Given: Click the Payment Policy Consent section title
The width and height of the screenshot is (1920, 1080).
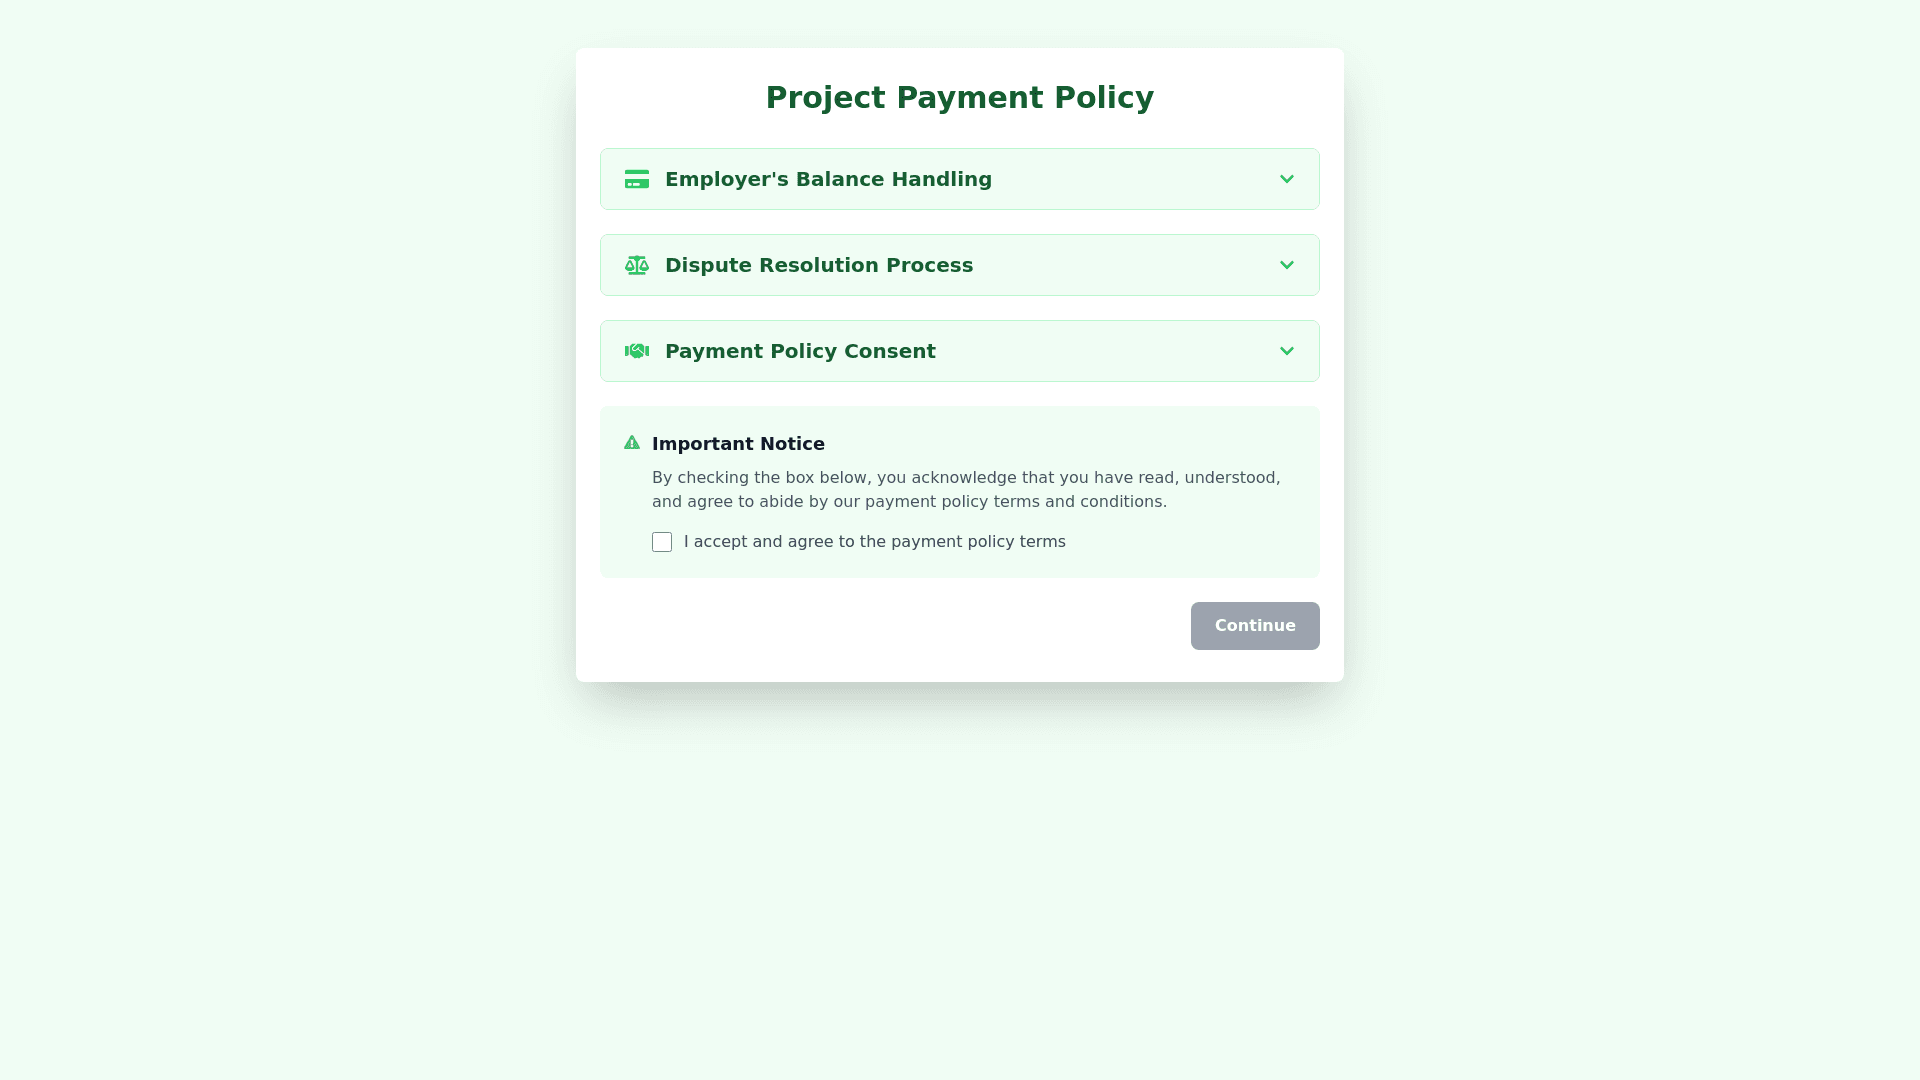Looking at the screenshot, I should [x=800, y=351].
